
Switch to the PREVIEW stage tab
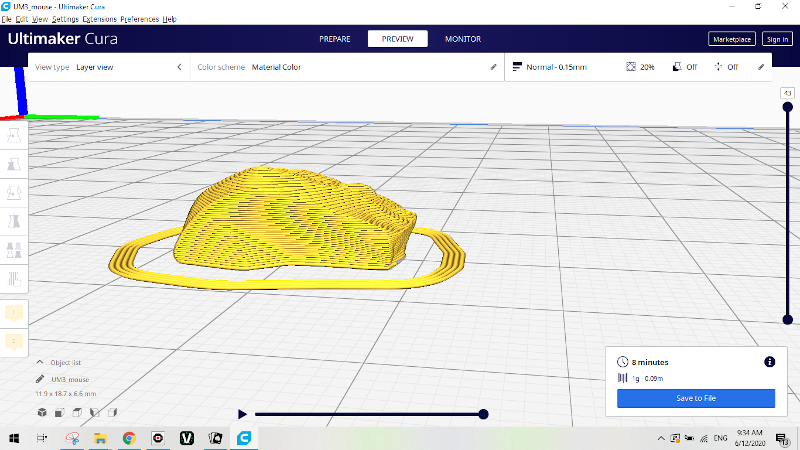pos(397,39)
